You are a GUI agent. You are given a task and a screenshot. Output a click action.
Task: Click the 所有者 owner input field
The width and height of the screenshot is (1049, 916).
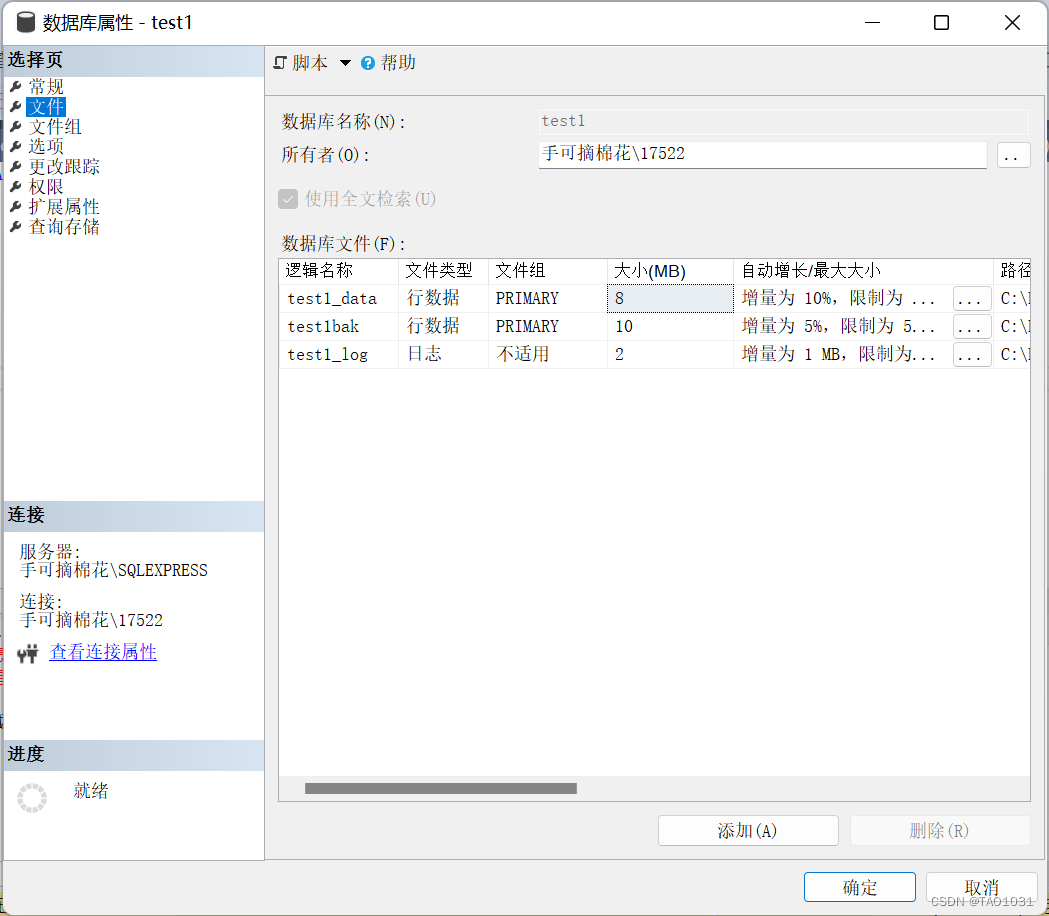pos(763,155)
